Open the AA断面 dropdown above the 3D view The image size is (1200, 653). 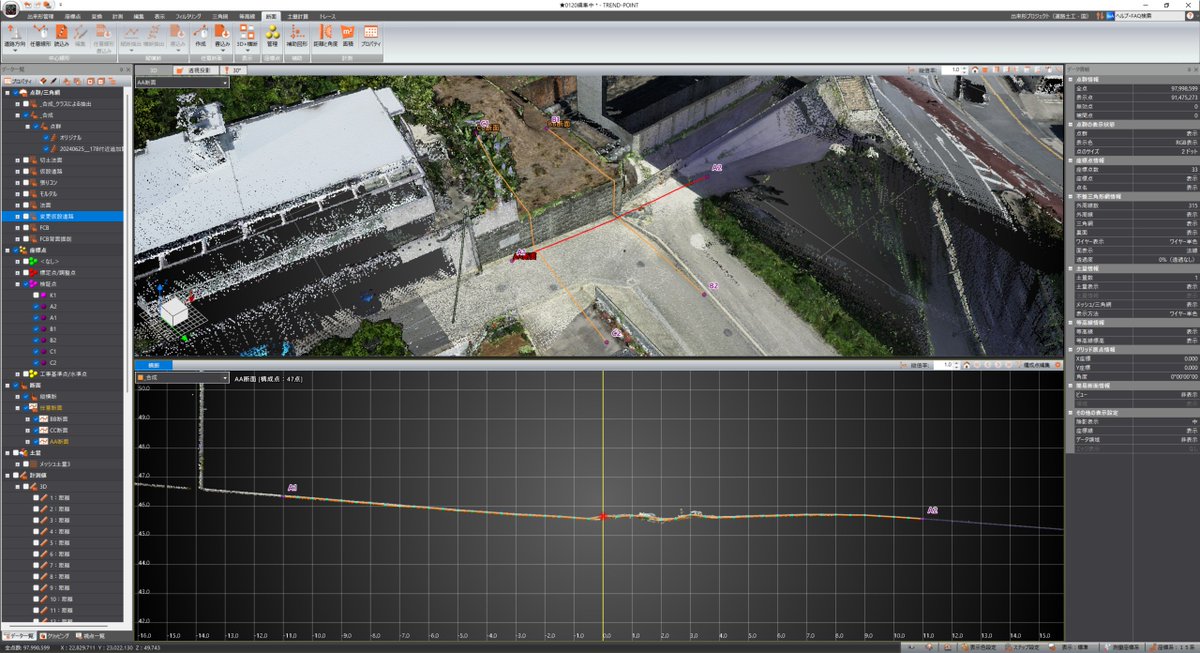pyautogui.click(x=182, y=83)
